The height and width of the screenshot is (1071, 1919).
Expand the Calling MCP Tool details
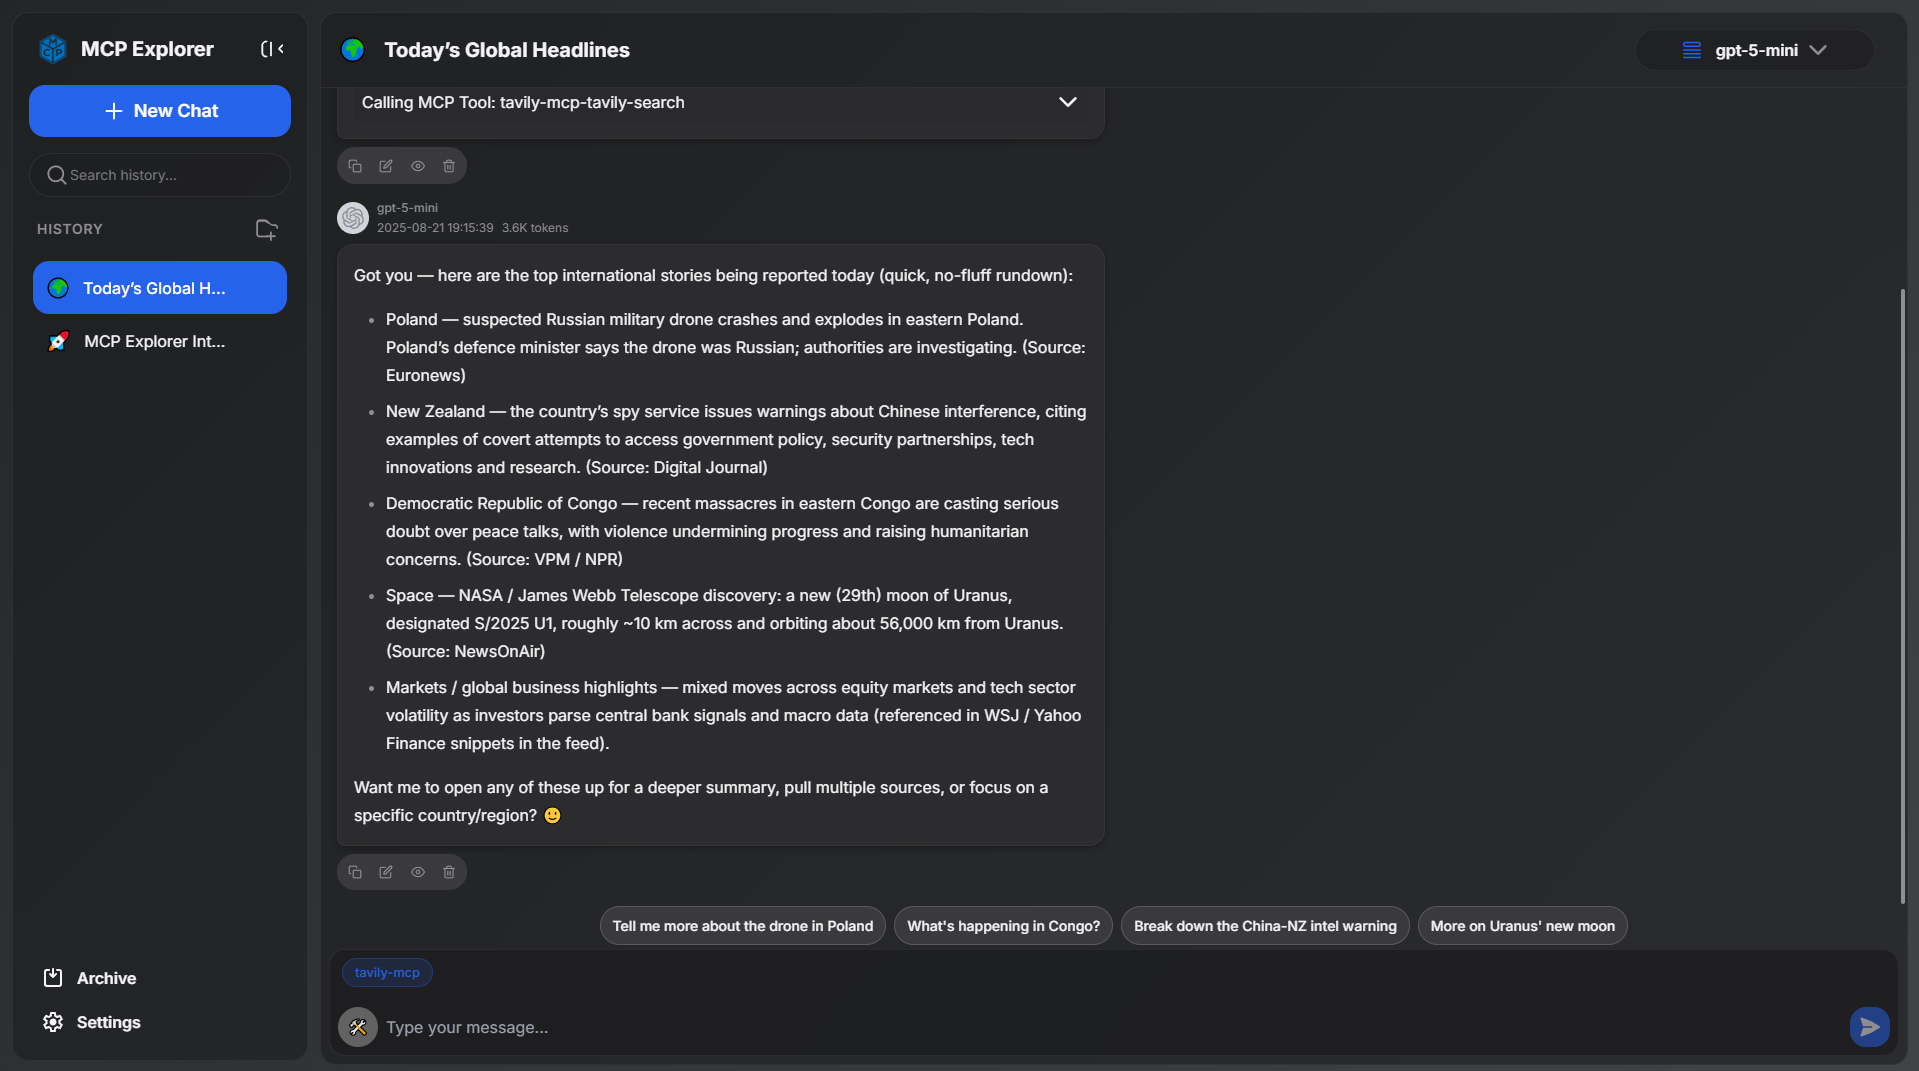[1068, 102]
